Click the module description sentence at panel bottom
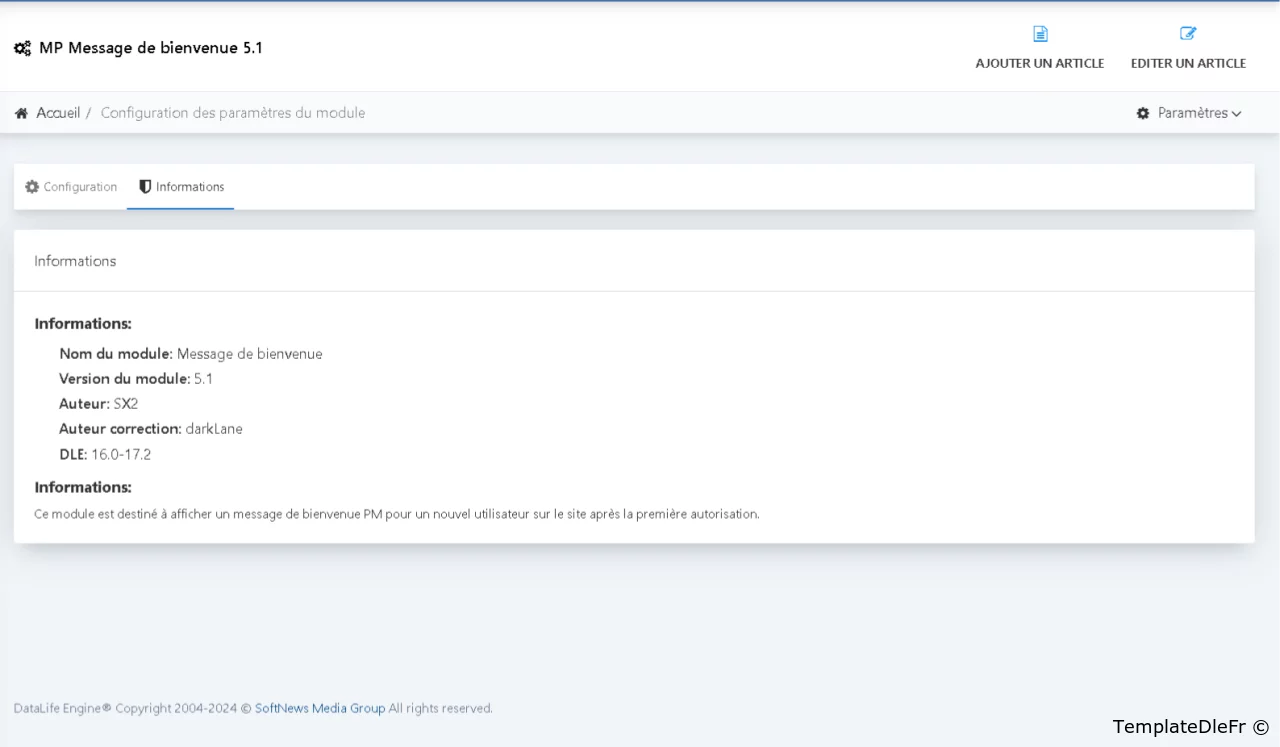 396,514
